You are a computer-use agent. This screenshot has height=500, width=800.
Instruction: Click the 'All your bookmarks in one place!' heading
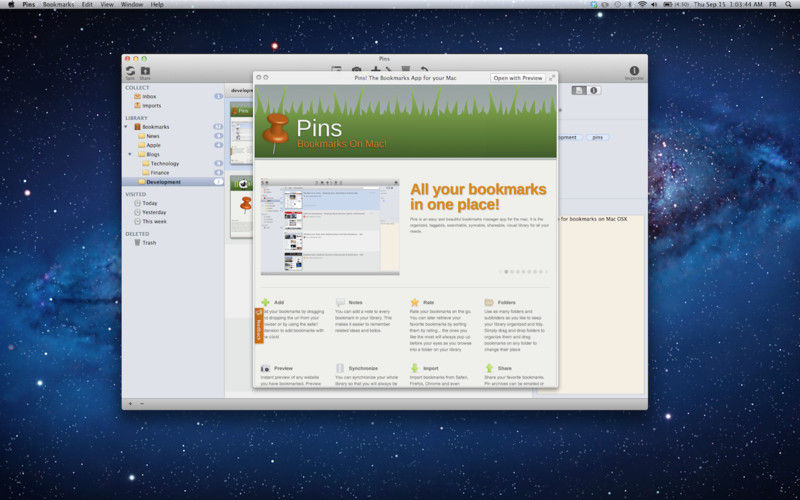point(478,197)
